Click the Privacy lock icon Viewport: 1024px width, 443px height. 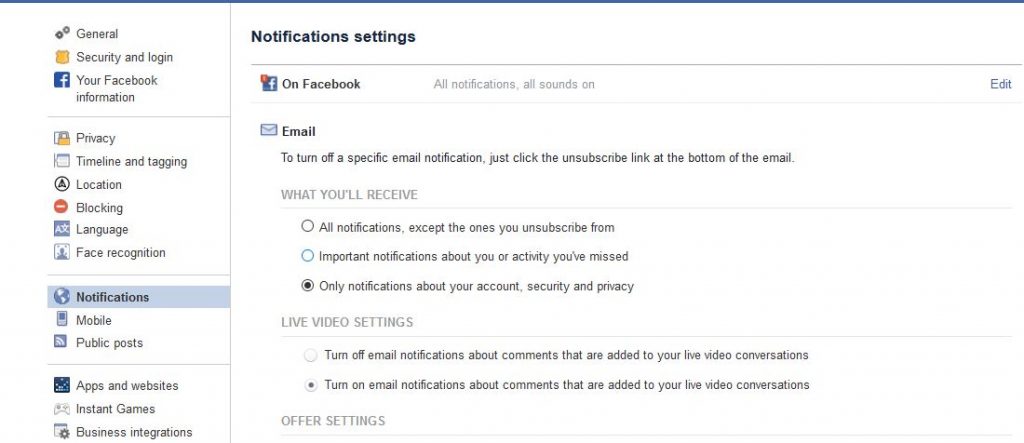pyautogui.click(x=62, y=138)
